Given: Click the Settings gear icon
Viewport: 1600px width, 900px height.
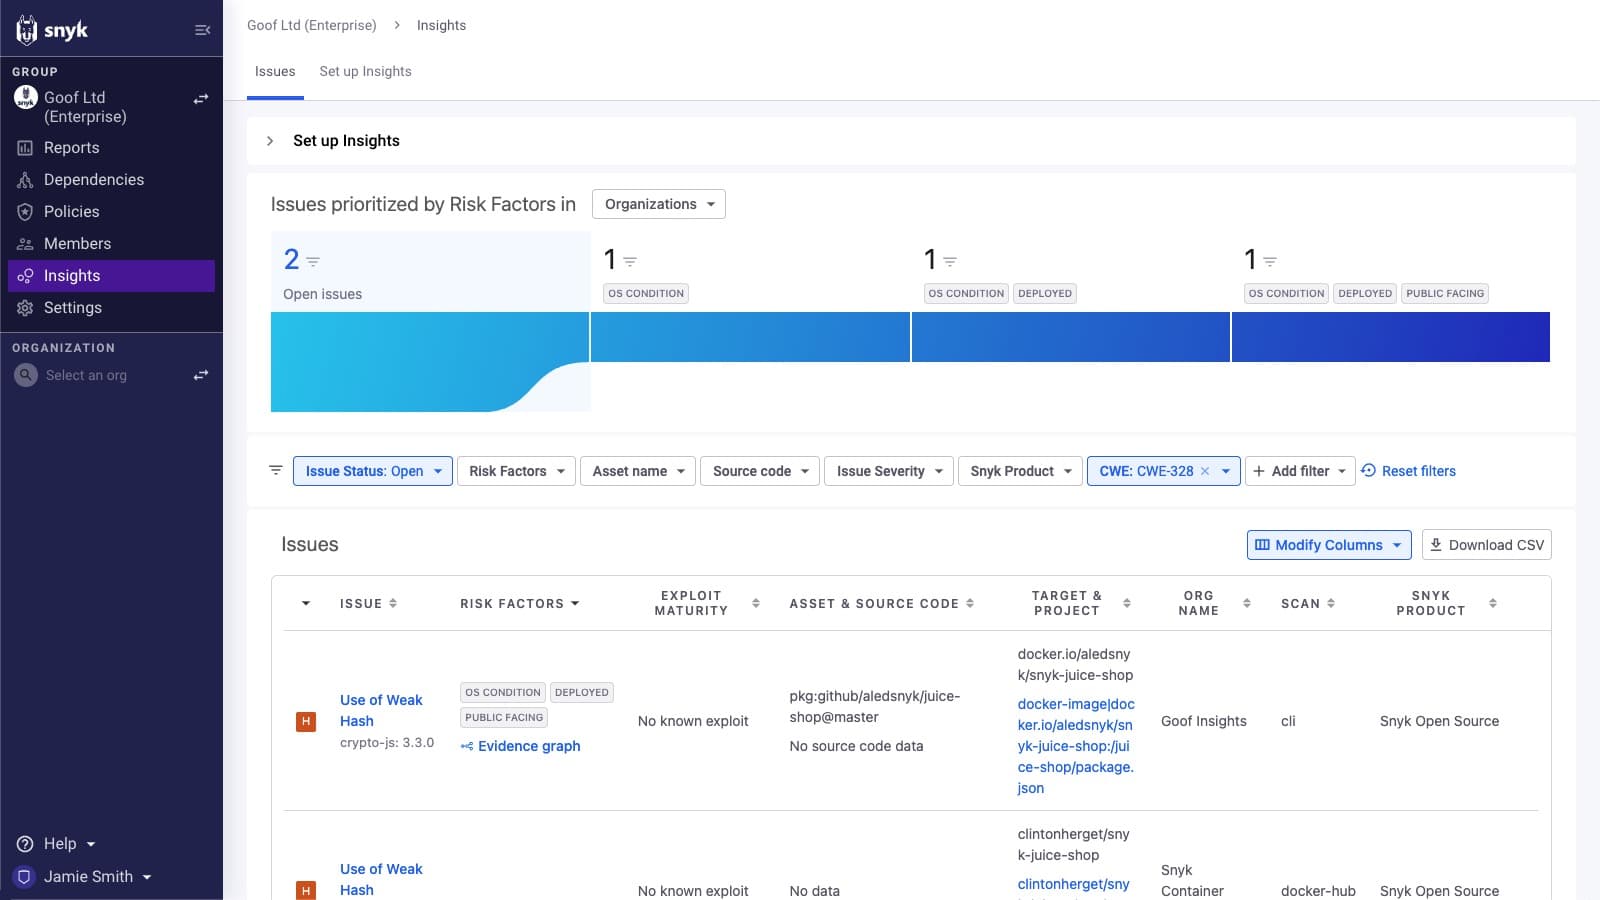Looking at the screenshot, I should point(25,308).
